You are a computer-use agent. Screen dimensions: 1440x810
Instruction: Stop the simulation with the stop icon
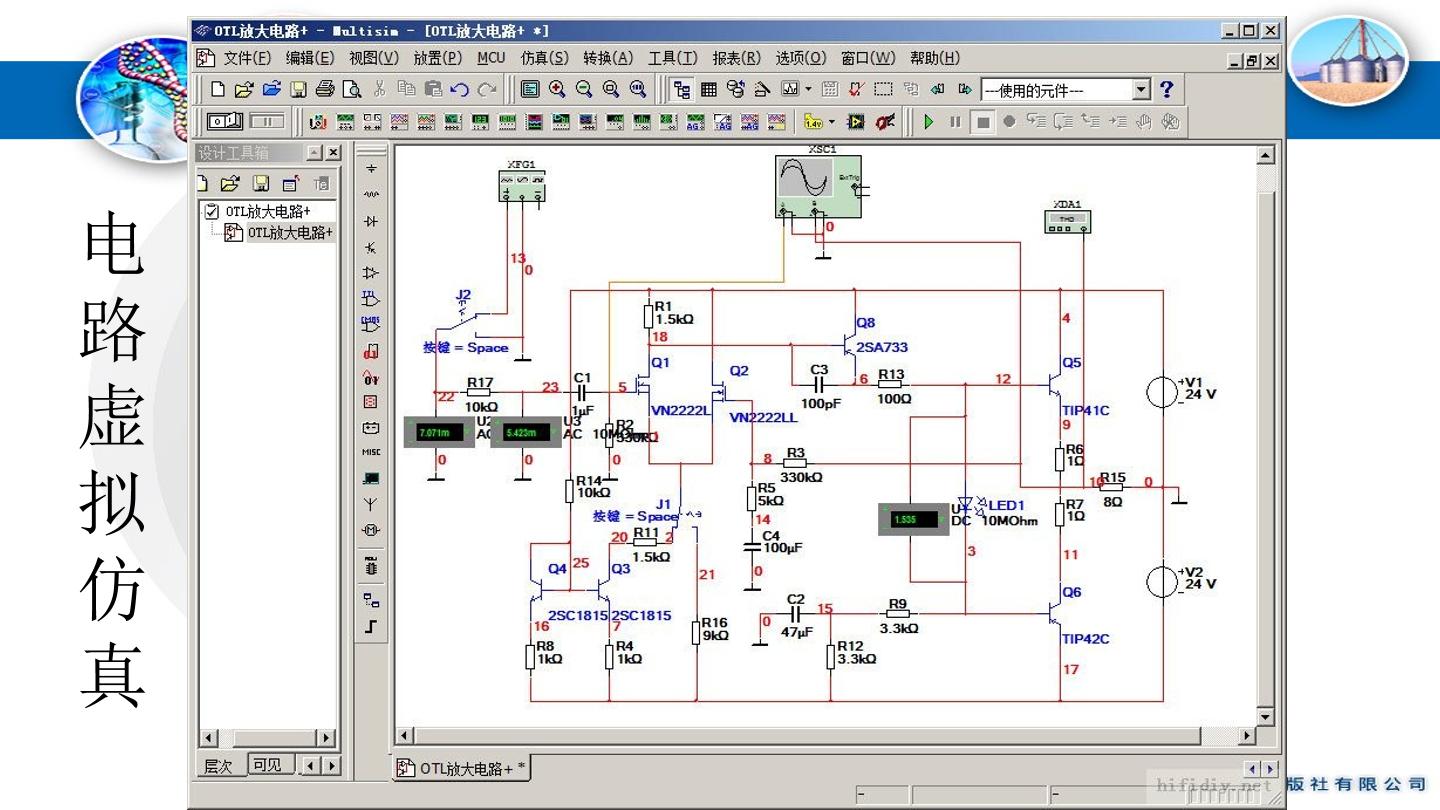pos(983,122)
